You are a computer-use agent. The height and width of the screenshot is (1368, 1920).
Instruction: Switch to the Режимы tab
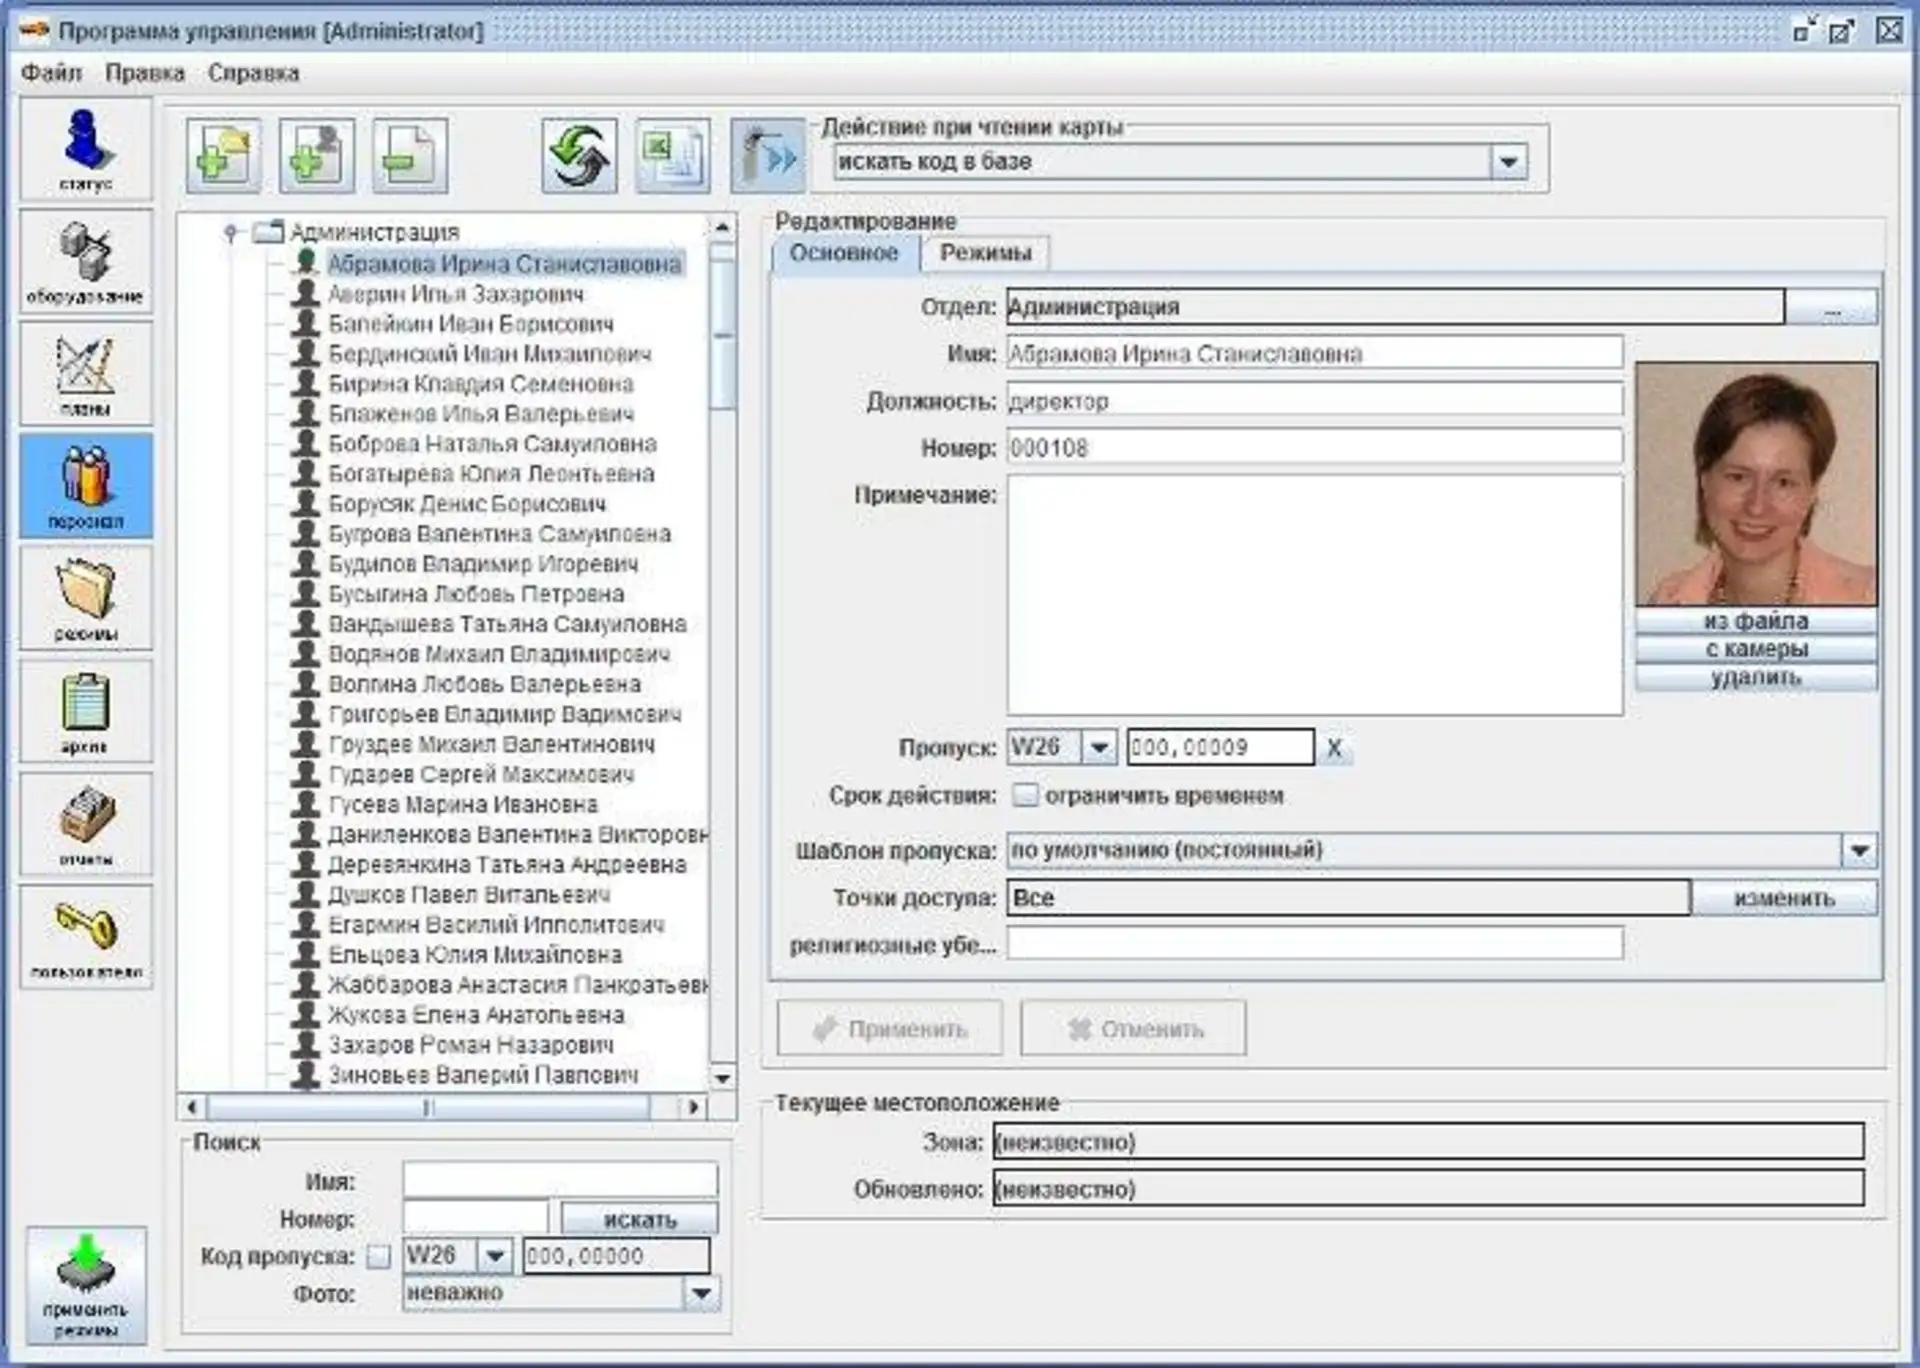coord(985,253)
